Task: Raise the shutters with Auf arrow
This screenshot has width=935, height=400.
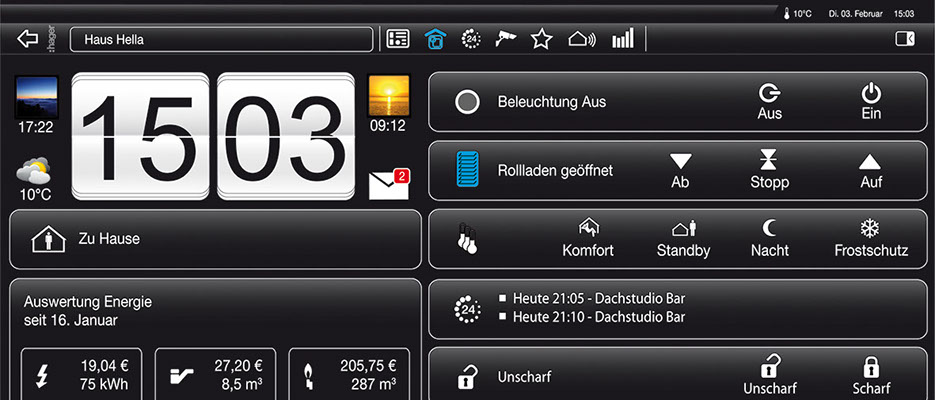Action: point(871,171)
